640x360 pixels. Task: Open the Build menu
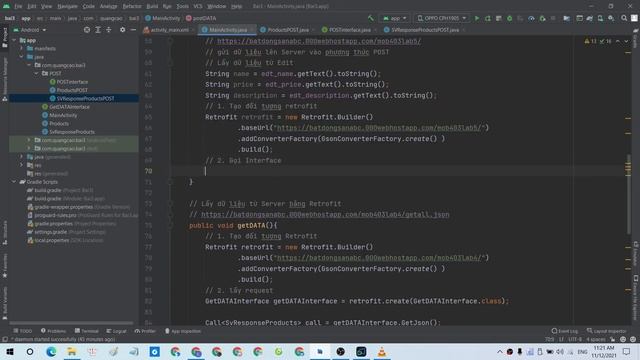(x=152, y=7)
